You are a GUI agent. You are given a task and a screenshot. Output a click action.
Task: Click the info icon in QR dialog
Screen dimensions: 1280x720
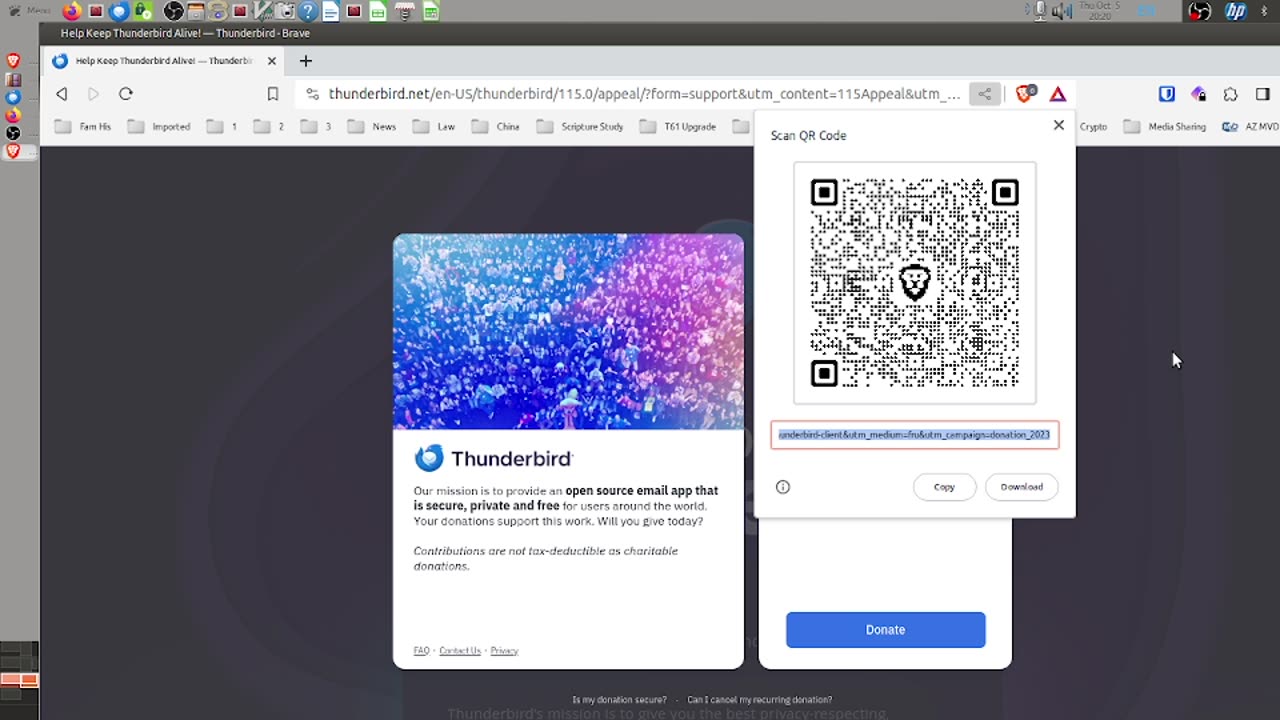783,487
